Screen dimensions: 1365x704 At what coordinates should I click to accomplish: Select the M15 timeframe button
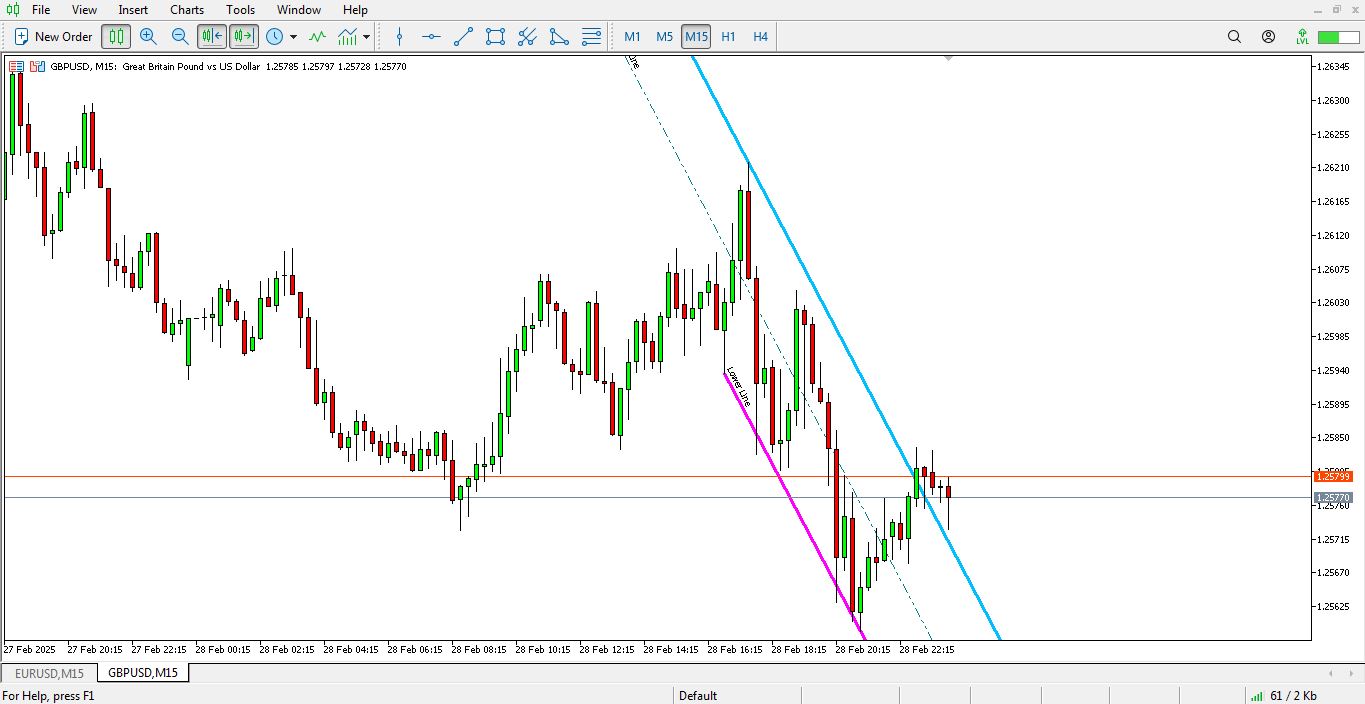[x=696, y=37]
